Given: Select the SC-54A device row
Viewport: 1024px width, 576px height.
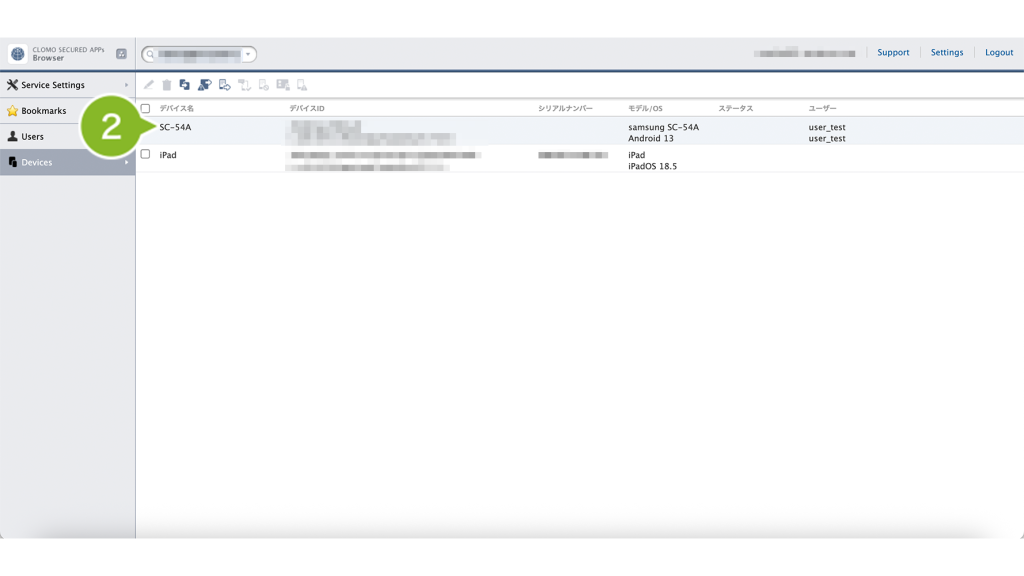Looking at the screenshot, I should pos(176,128).
